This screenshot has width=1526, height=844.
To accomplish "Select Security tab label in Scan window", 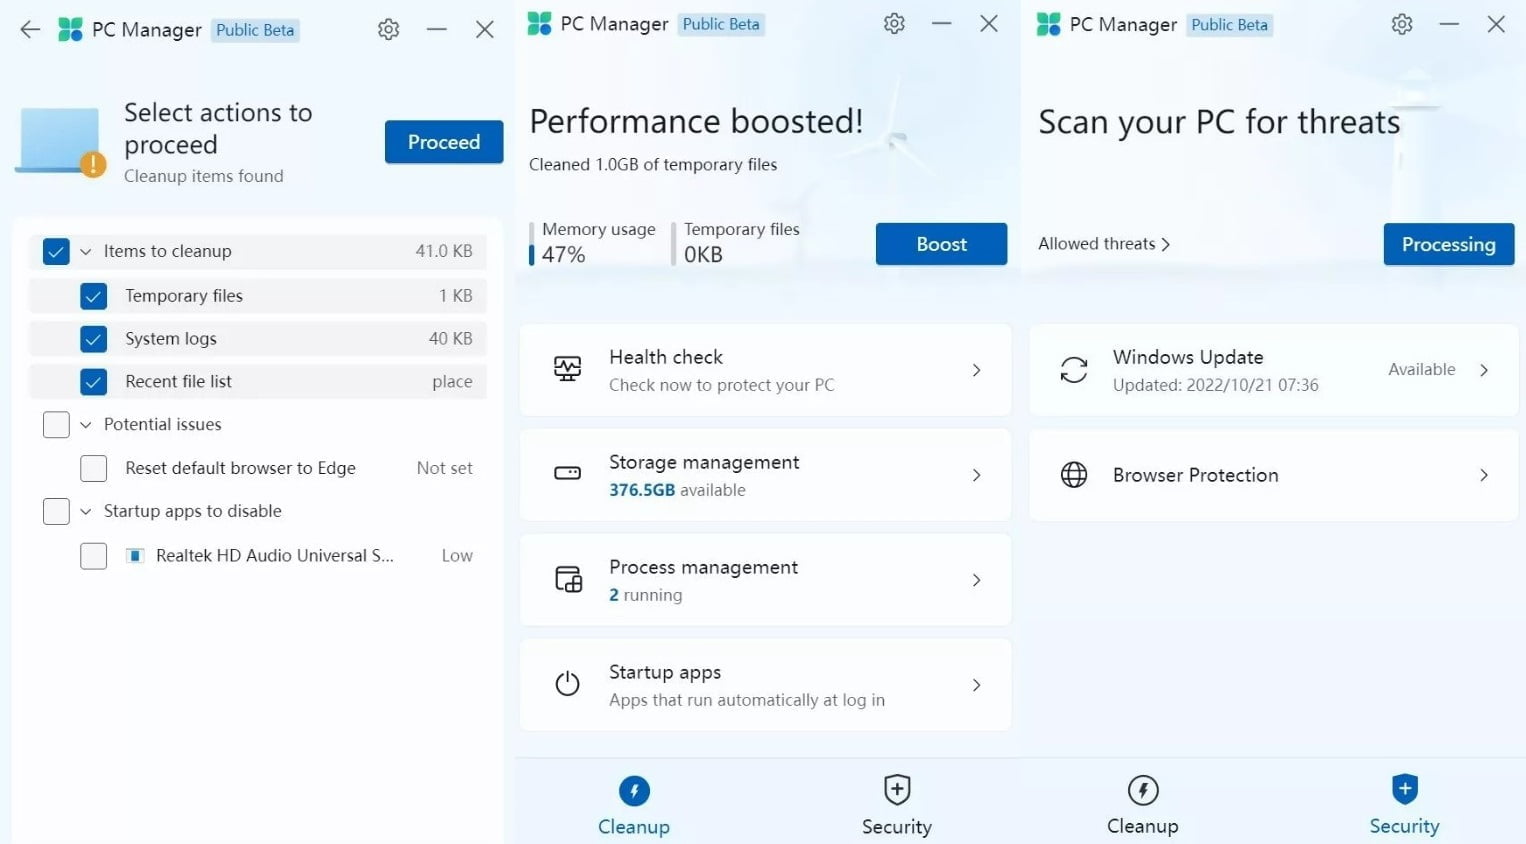I will coord(1405,826).
